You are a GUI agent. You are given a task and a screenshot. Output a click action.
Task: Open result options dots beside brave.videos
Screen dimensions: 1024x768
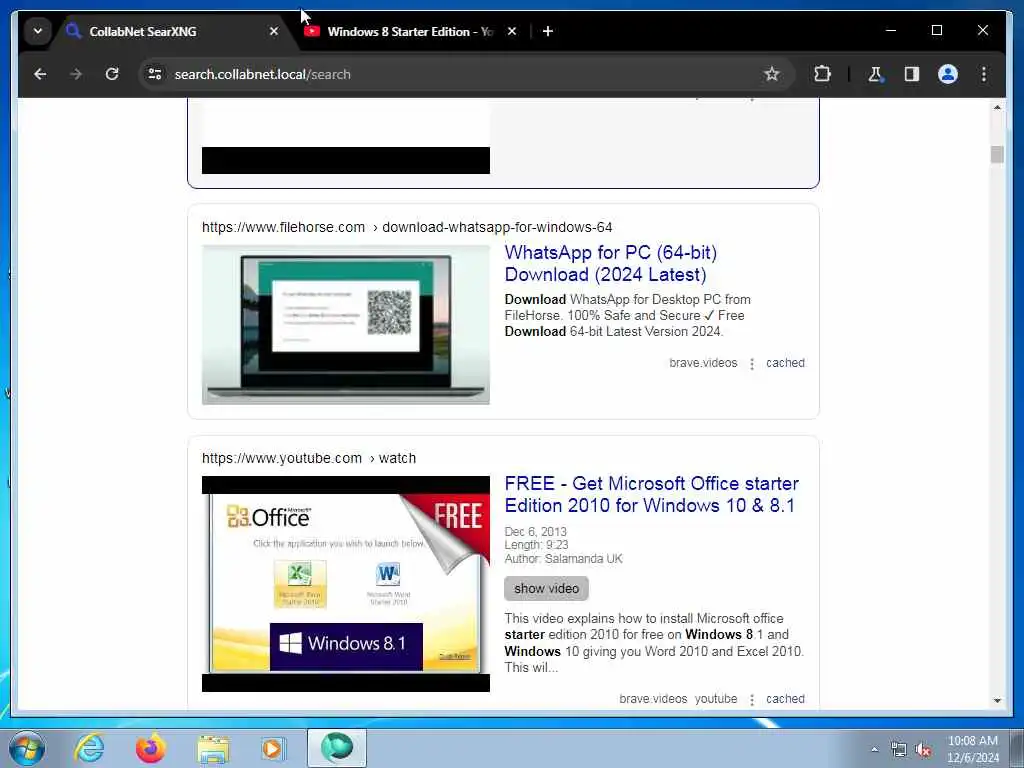point(752,364)
